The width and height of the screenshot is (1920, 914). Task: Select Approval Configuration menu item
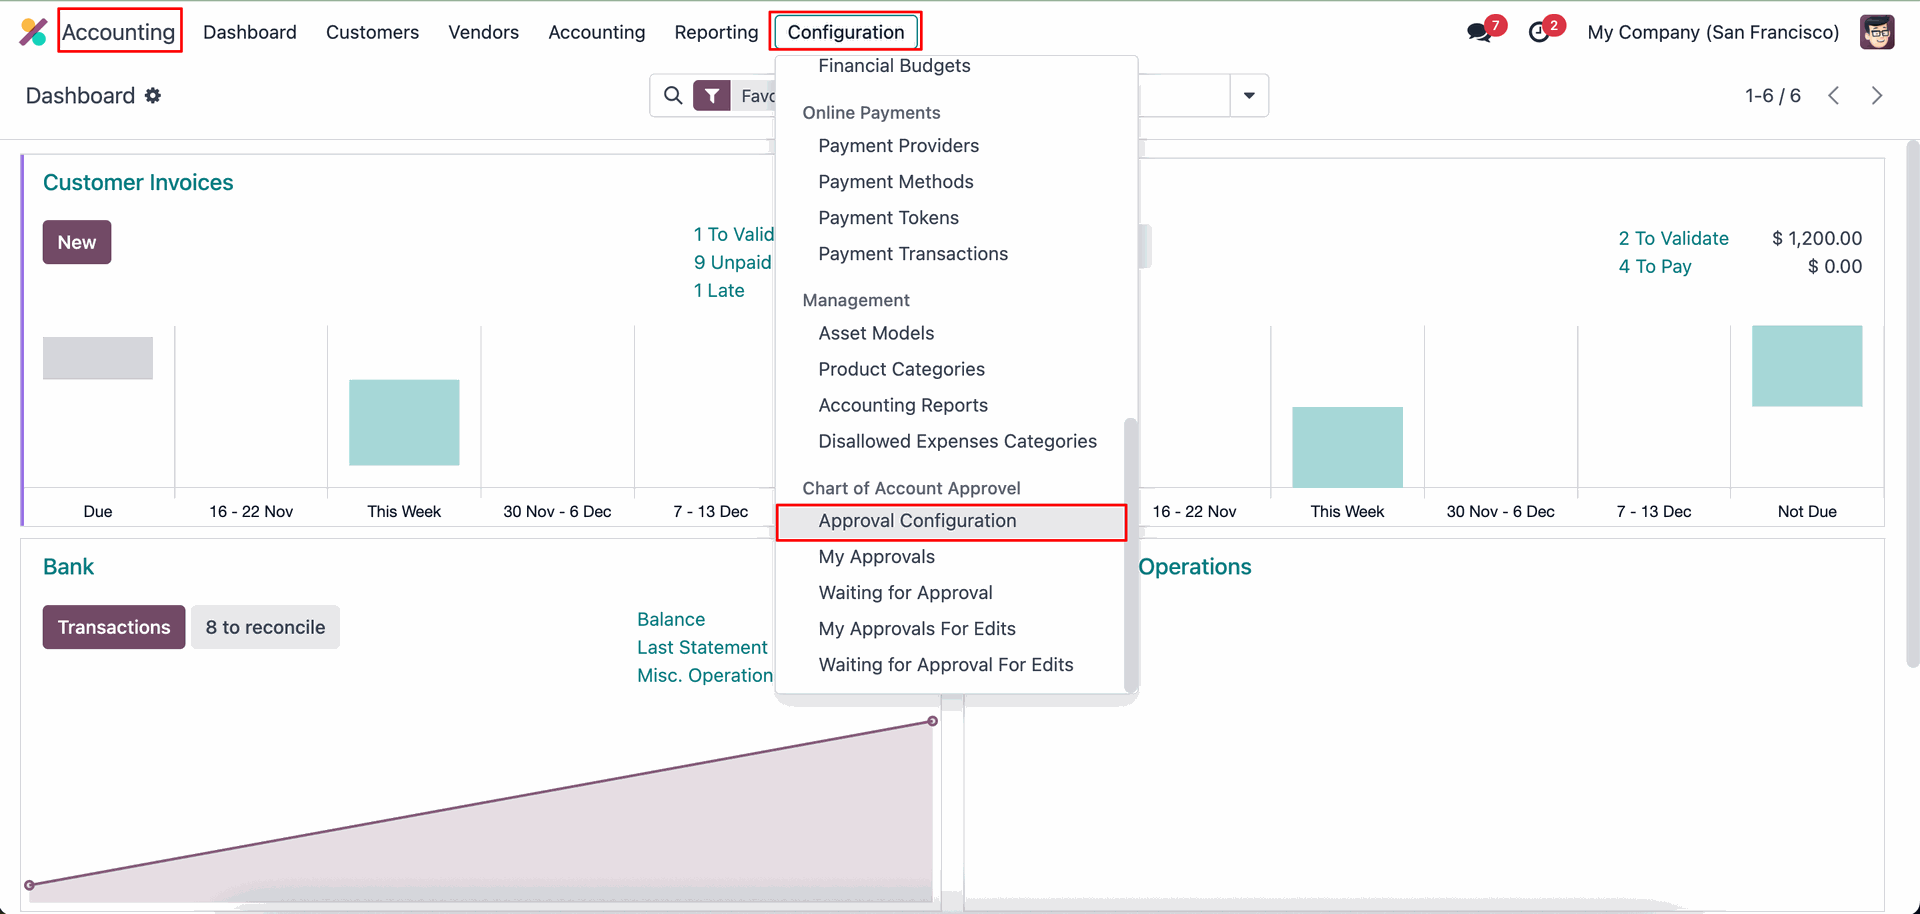click(916, 521)
